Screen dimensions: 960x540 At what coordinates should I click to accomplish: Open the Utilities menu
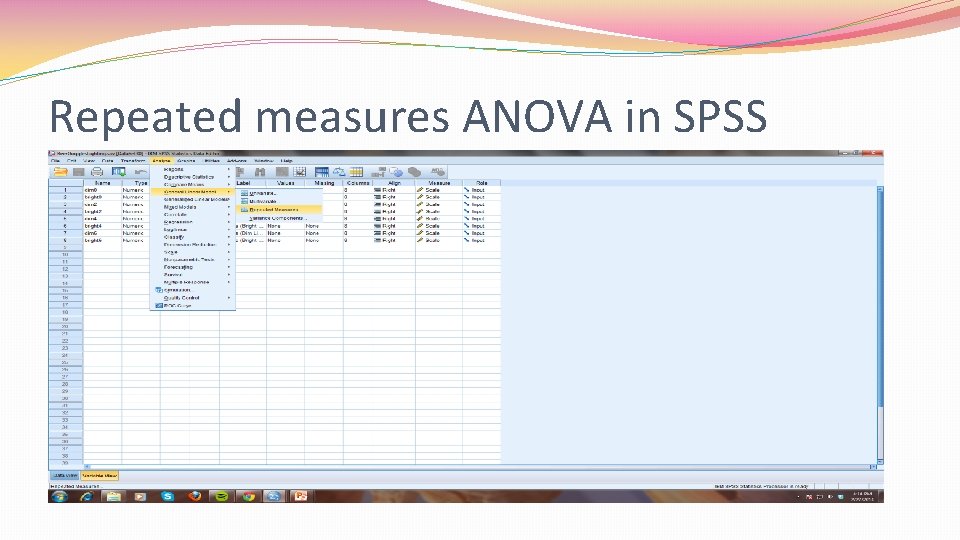(x=212, y=161)
